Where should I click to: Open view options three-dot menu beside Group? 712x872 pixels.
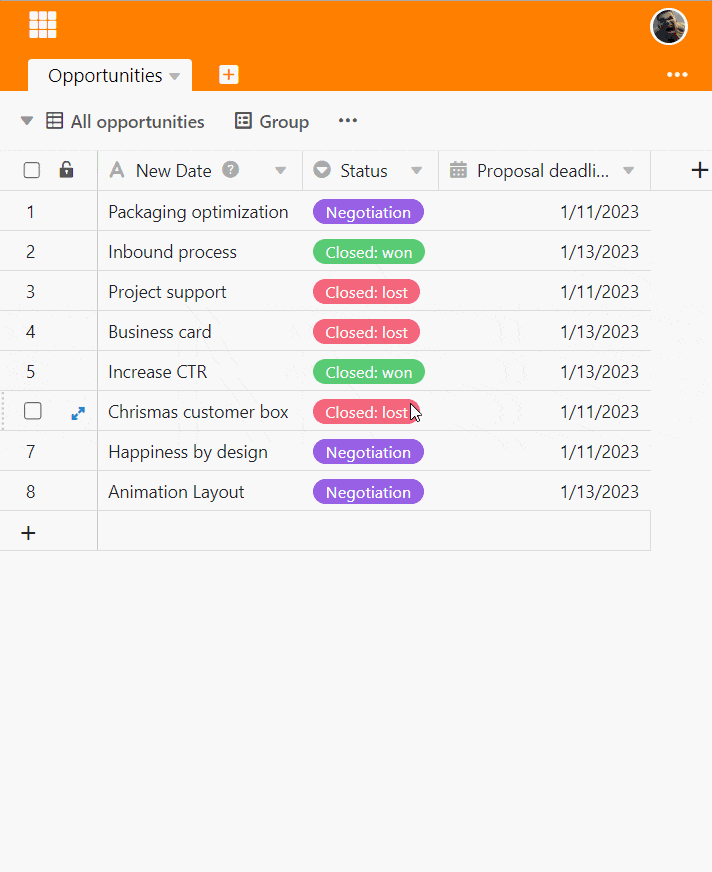347,121
